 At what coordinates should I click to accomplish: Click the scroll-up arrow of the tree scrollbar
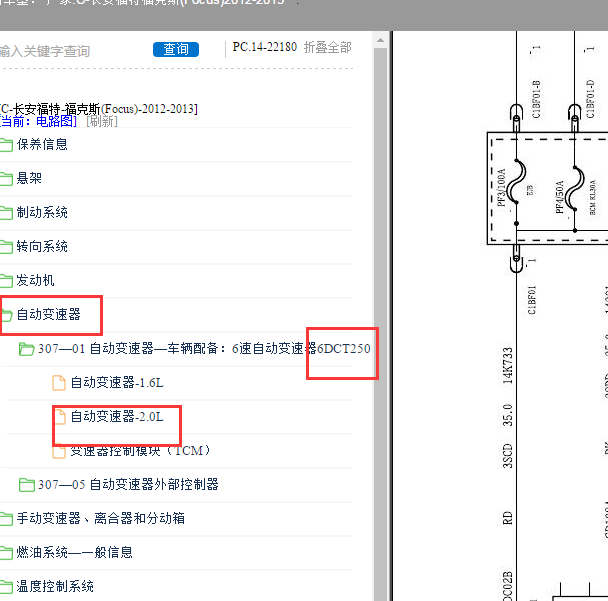(380, 40)
